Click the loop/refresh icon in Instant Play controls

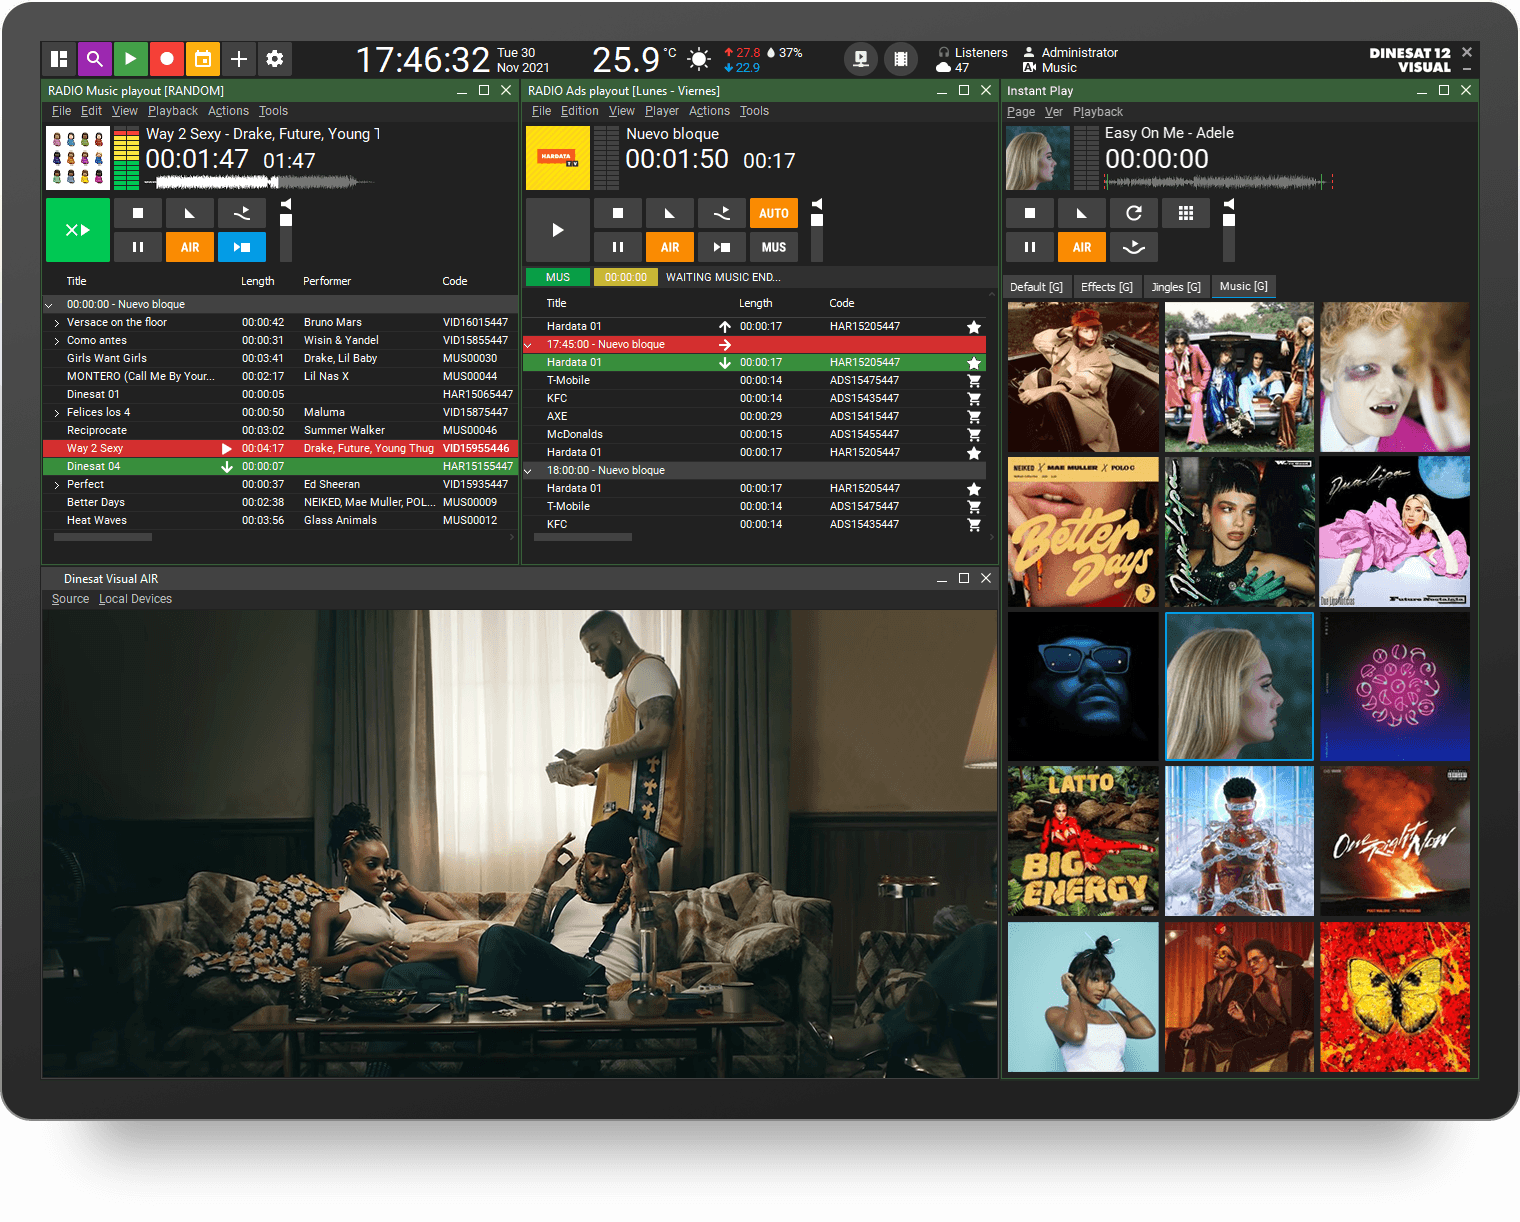pyautogui.click(x=1134, y=212)
